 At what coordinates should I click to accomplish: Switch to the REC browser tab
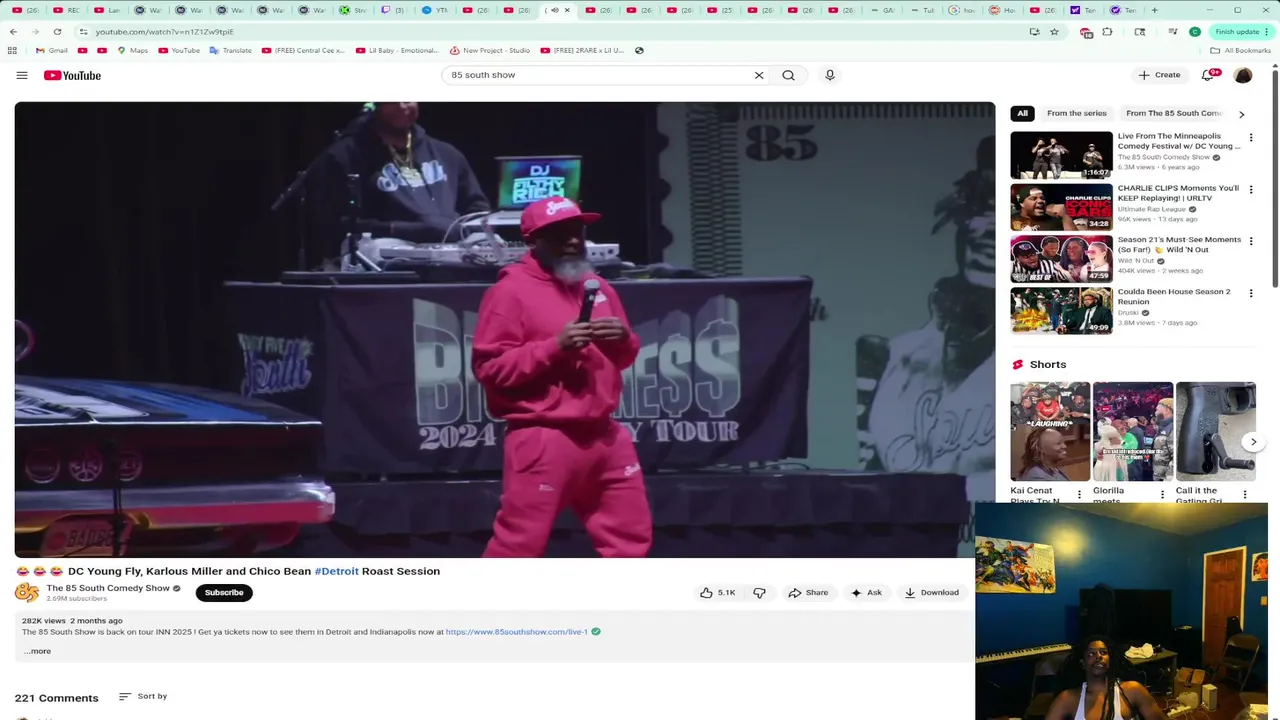click(x=66, y=10)
